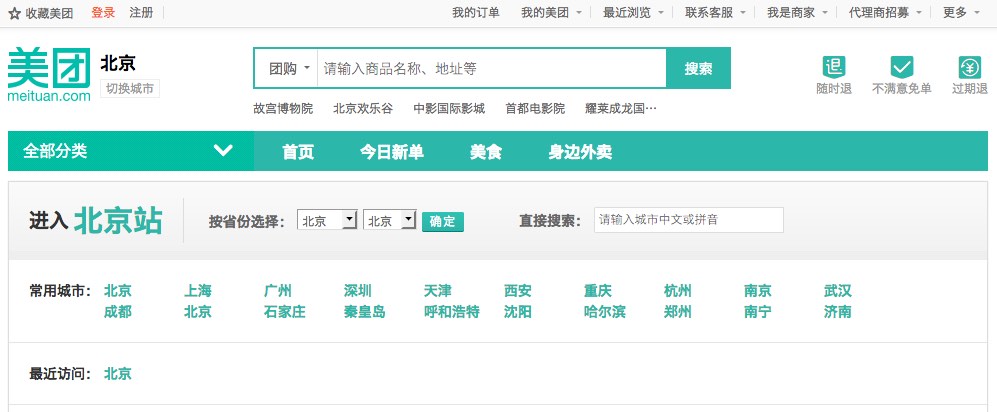Open the province select showing 北京
Viewport: 997px width, 412px height.
327,221
